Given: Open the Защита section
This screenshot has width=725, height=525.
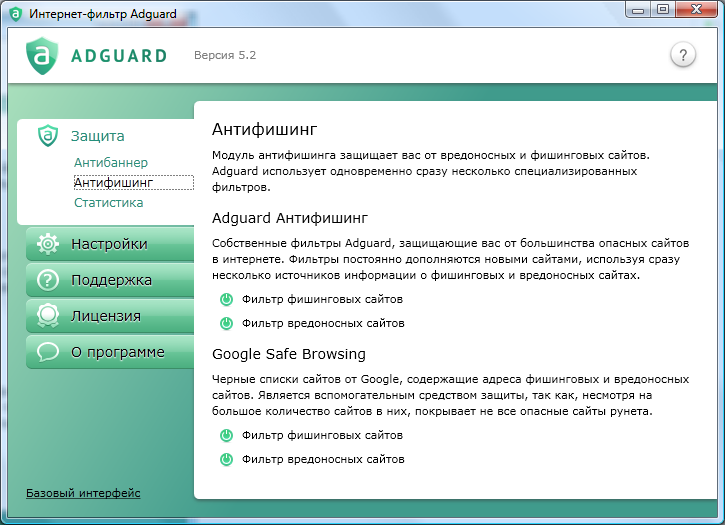Looking at the screenshot, I should pyautogui.click(x=98, y=136).
